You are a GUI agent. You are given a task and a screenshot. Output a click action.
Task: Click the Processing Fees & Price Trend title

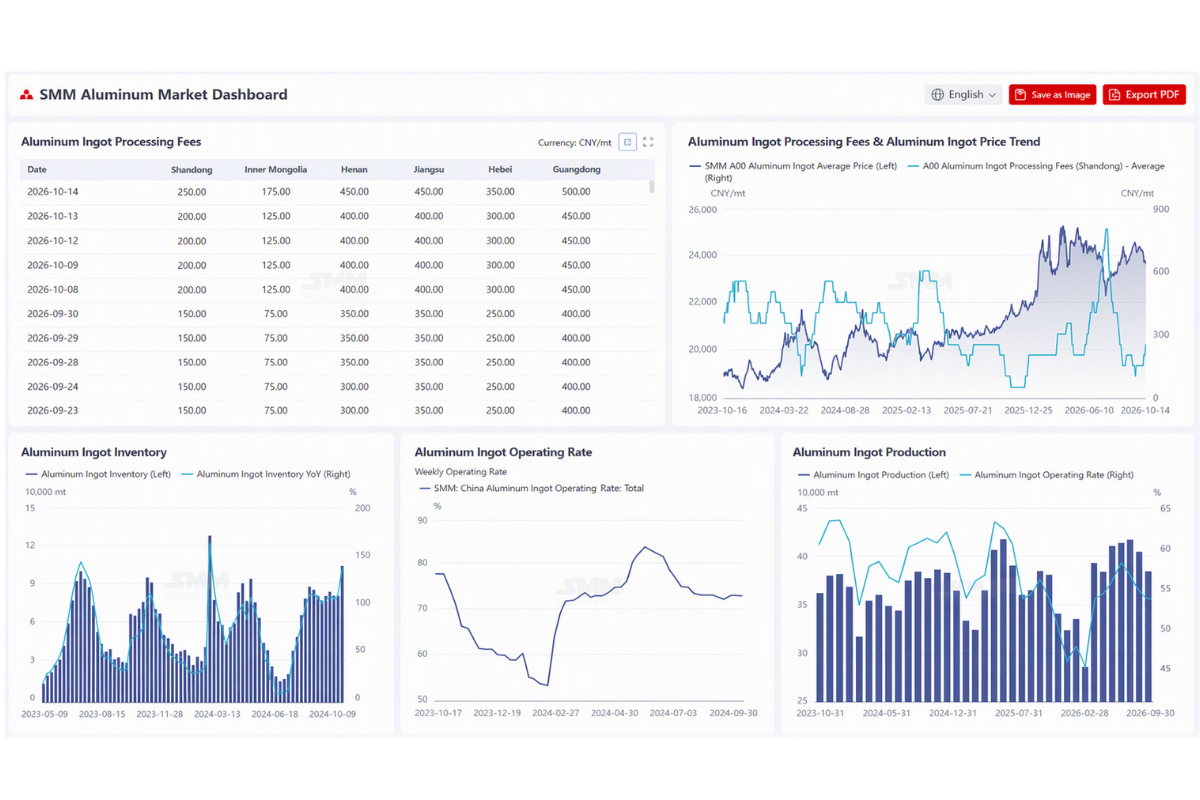point(864,142)
